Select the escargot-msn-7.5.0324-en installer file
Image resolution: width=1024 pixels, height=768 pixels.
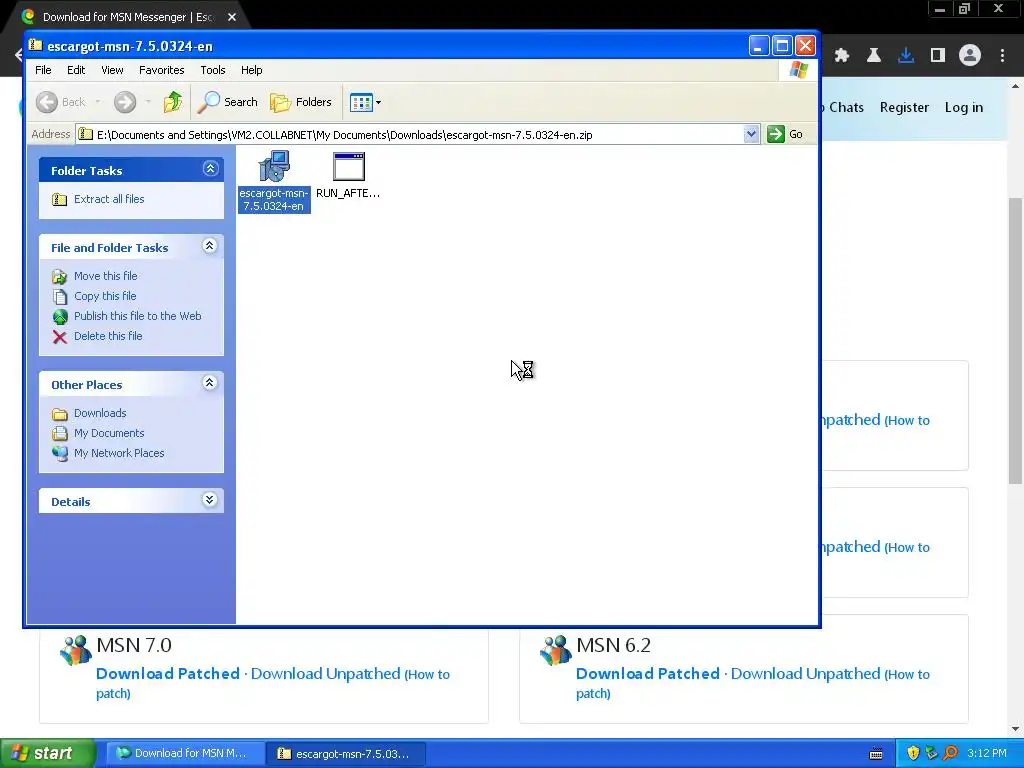(274, 181)
